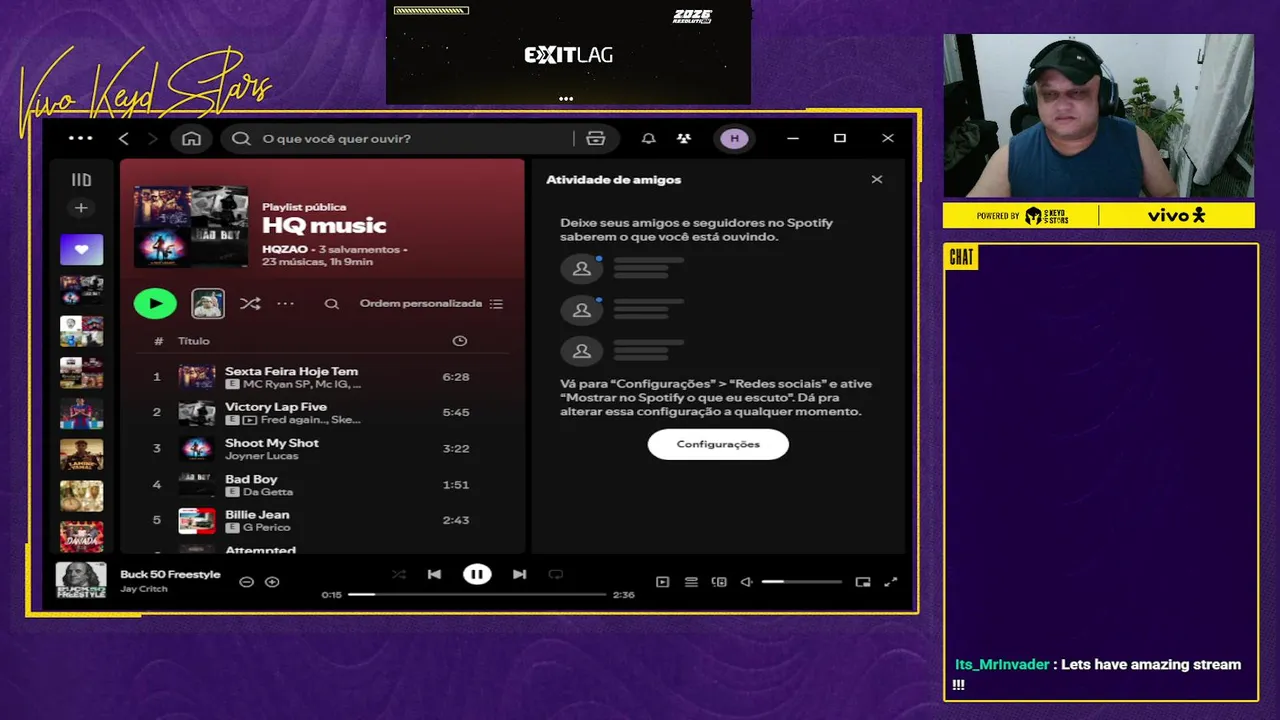Open the Spotify three-dot main menu
Image resolution: width=1280 pixels, height=720 pixels.
pyautogui.click(x=80, y=138)
